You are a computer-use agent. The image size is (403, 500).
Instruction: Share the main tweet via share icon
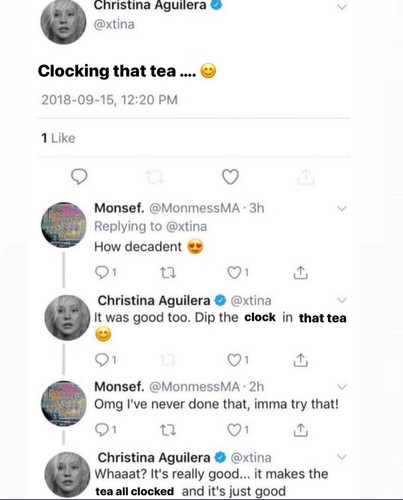pos(306,176)
